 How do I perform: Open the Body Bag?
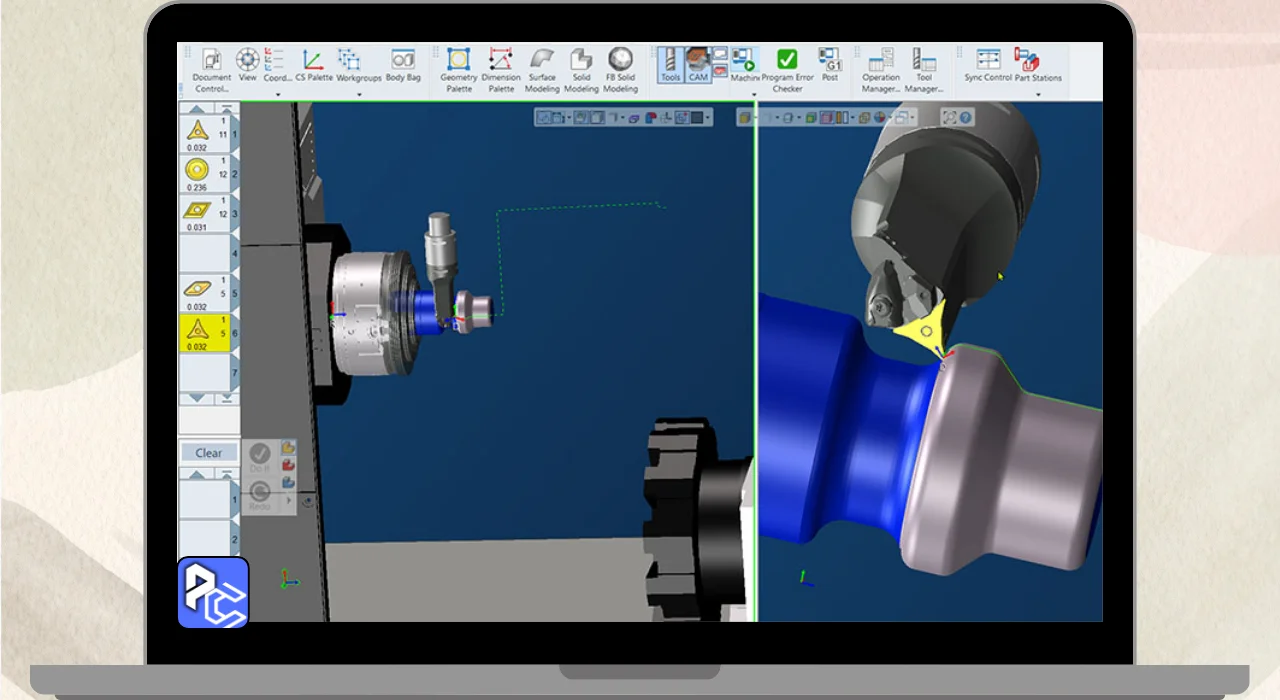(402, 65)
